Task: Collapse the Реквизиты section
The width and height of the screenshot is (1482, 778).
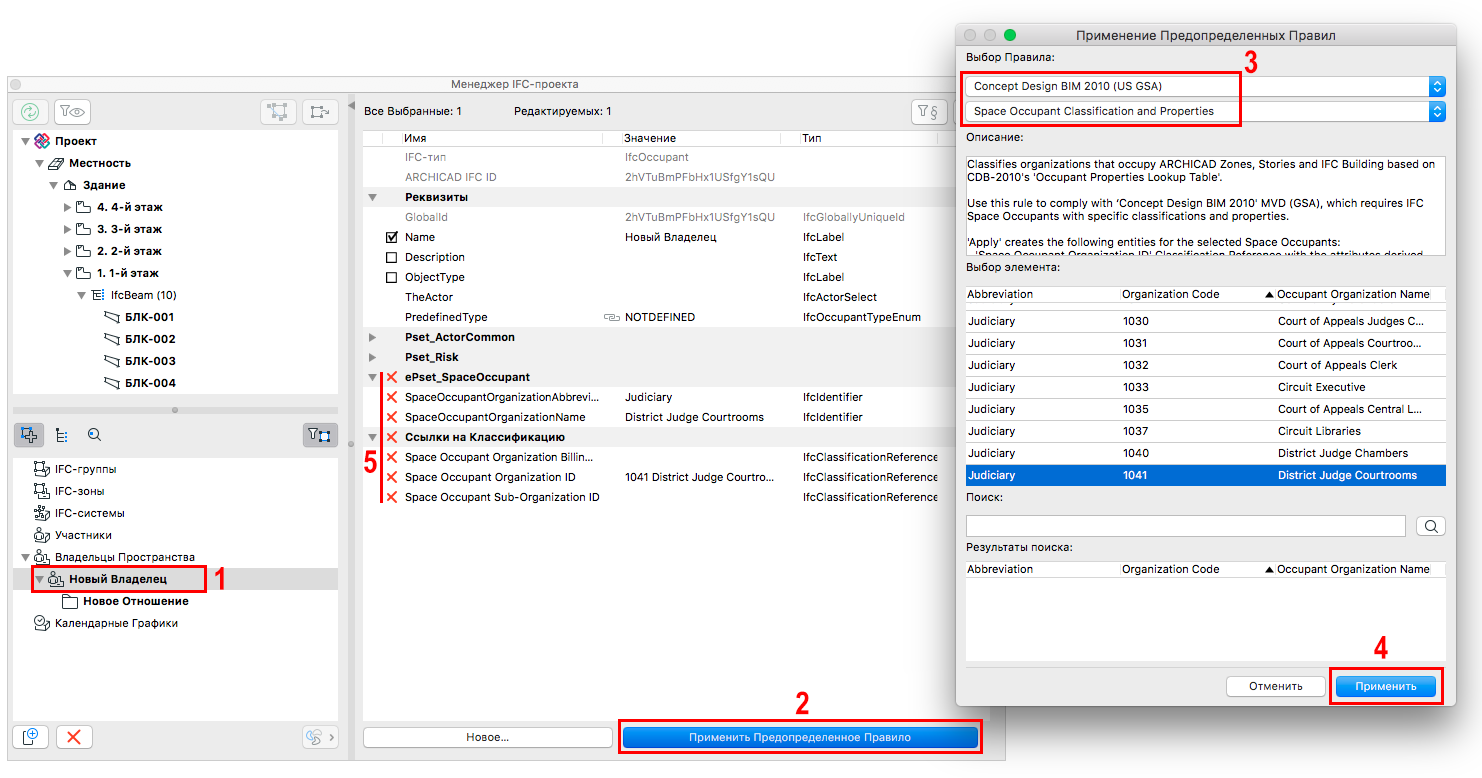Action: coord(372,197)
